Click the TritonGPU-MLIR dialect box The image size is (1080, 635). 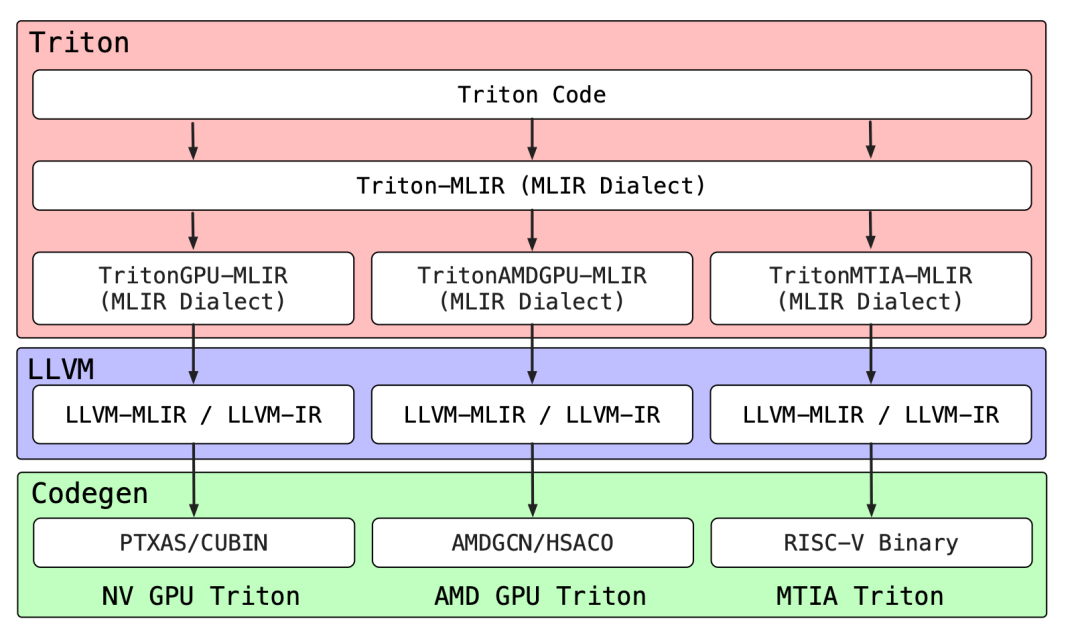193,288
